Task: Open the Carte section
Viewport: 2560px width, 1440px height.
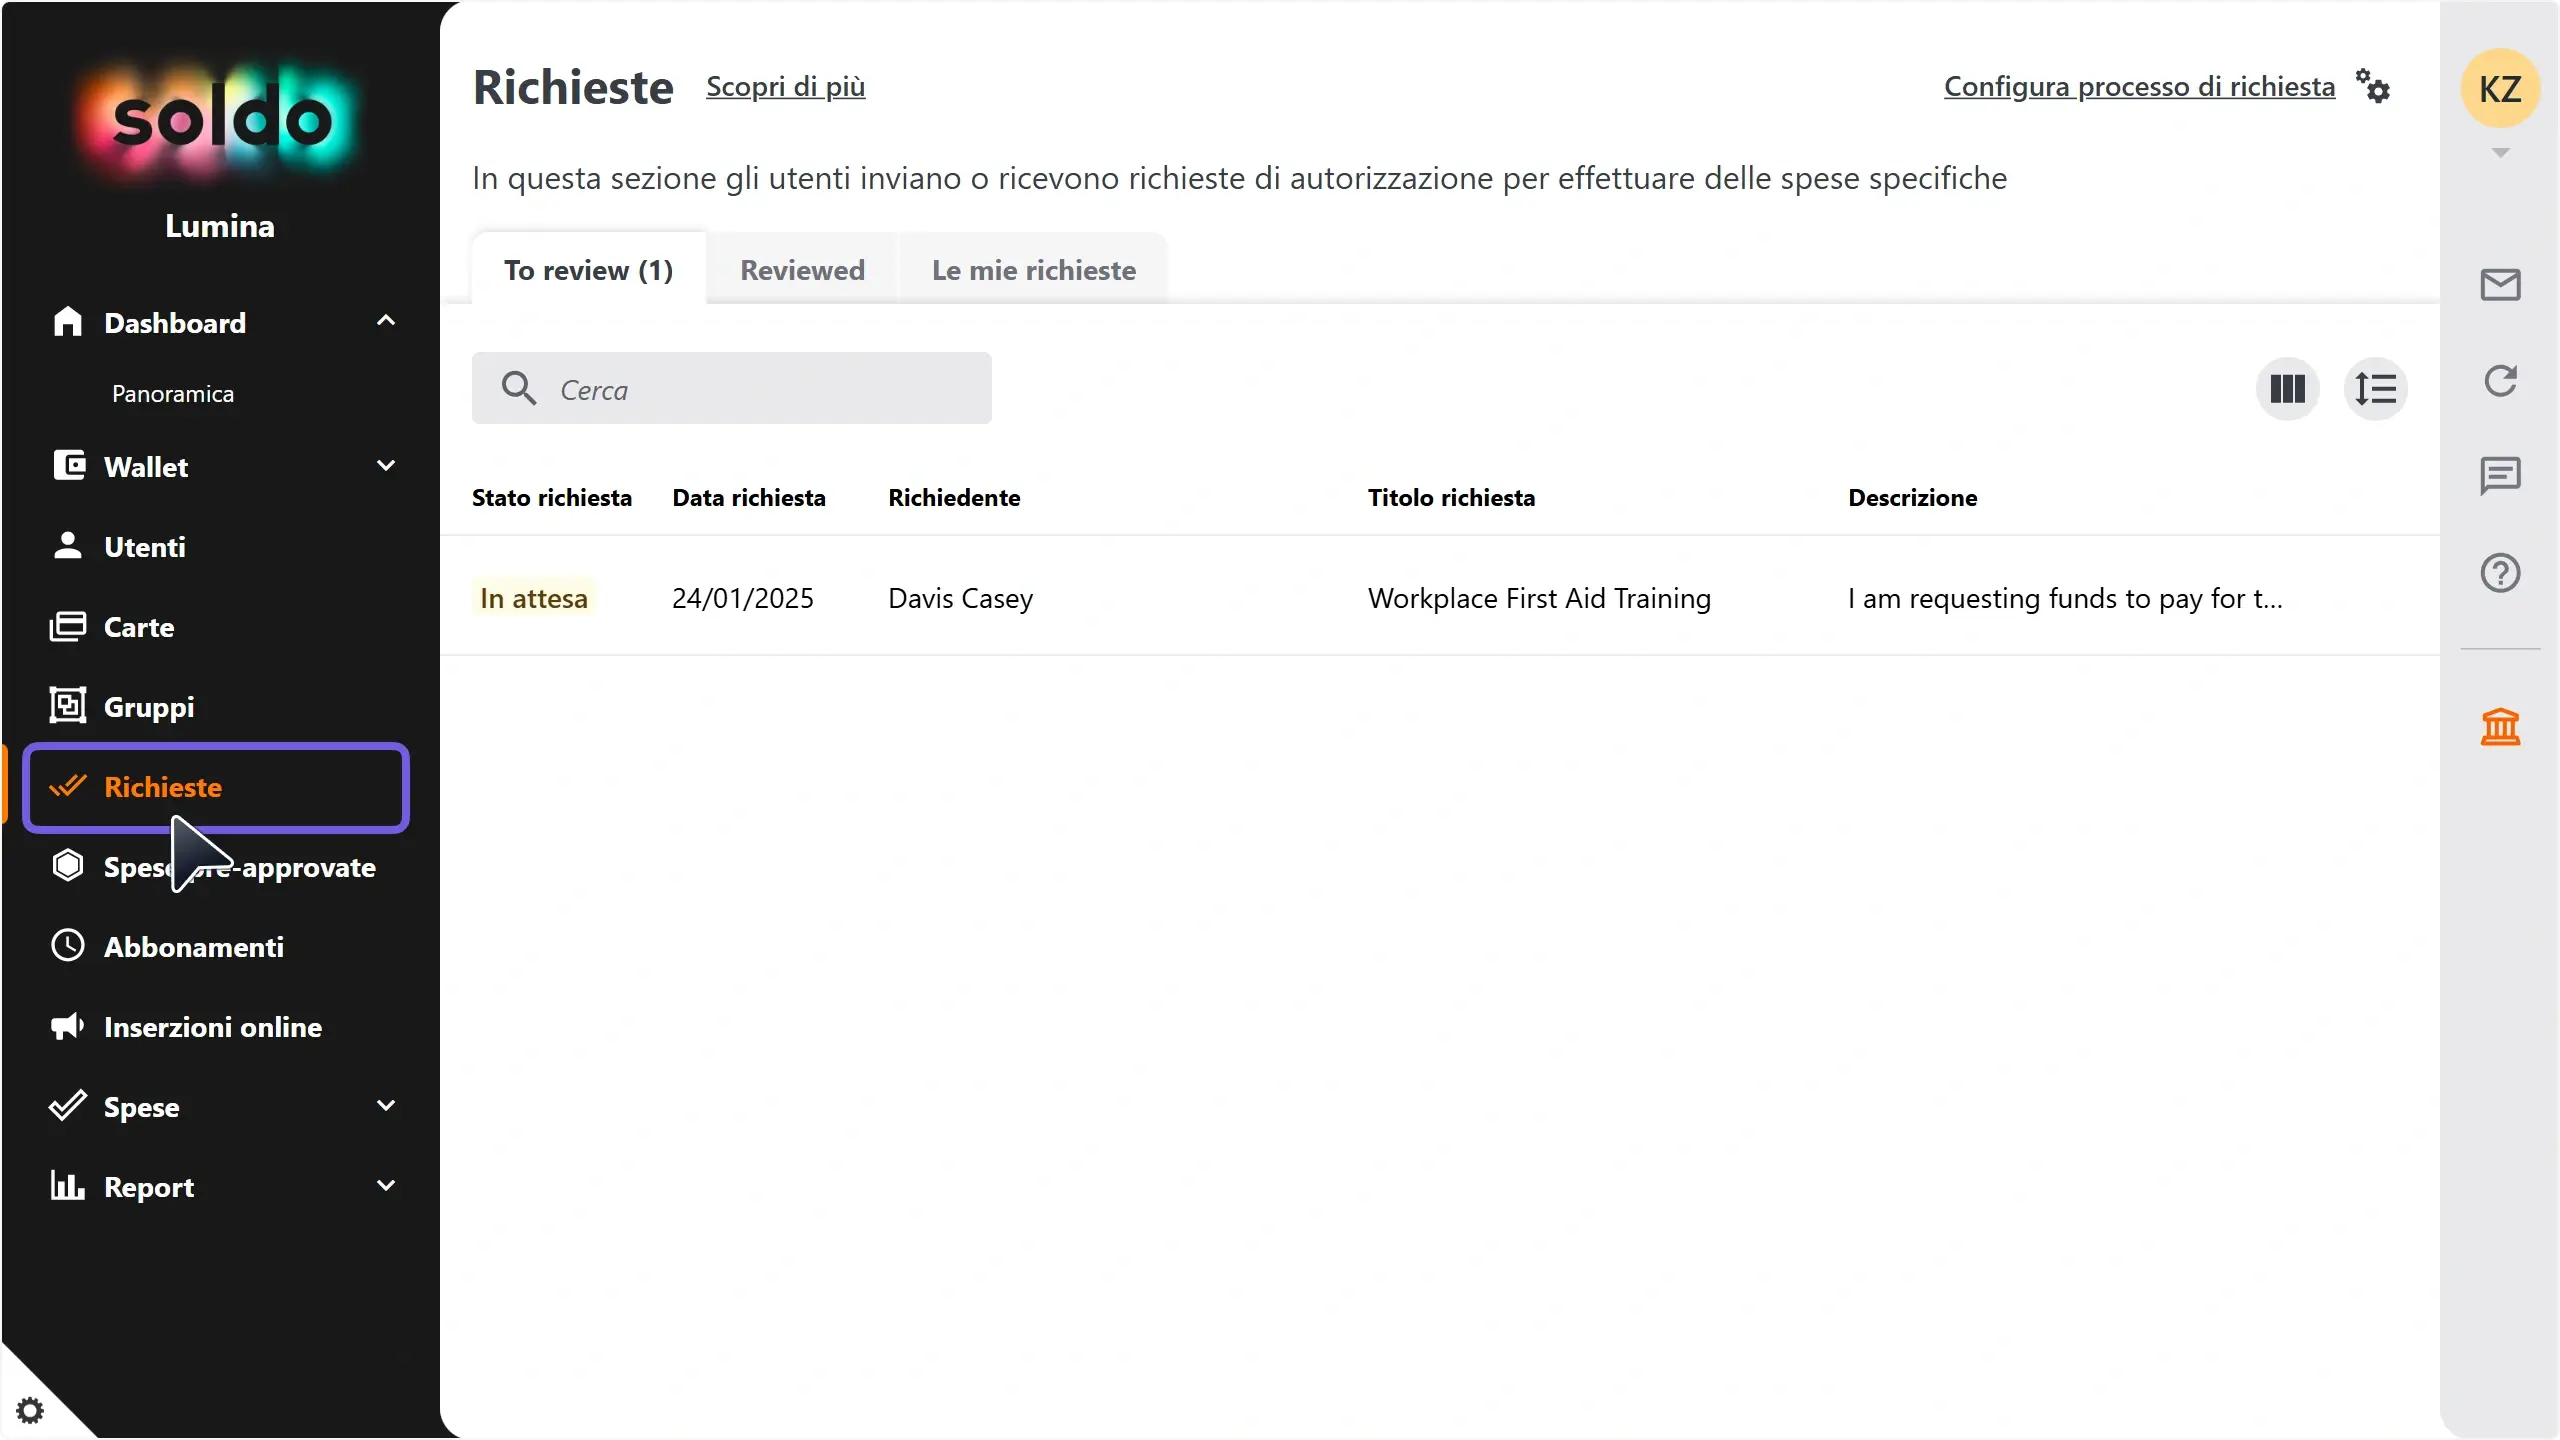Action: click(139, 627)
